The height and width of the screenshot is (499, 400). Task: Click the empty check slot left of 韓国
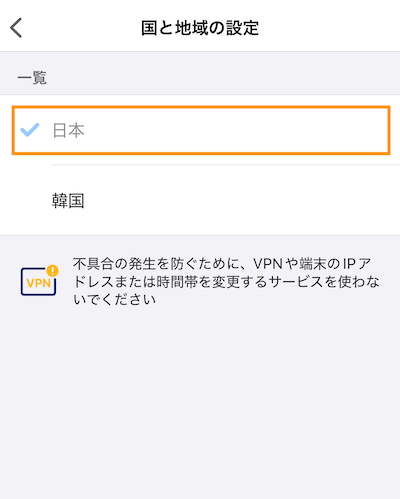click(x=30, y=201)
